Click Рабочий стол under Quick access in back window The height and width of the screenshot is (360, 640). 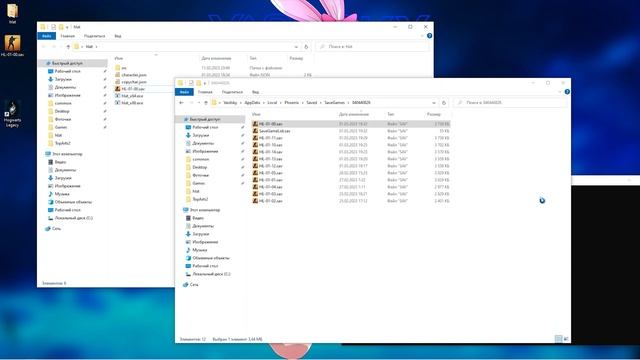coord(68,71)
